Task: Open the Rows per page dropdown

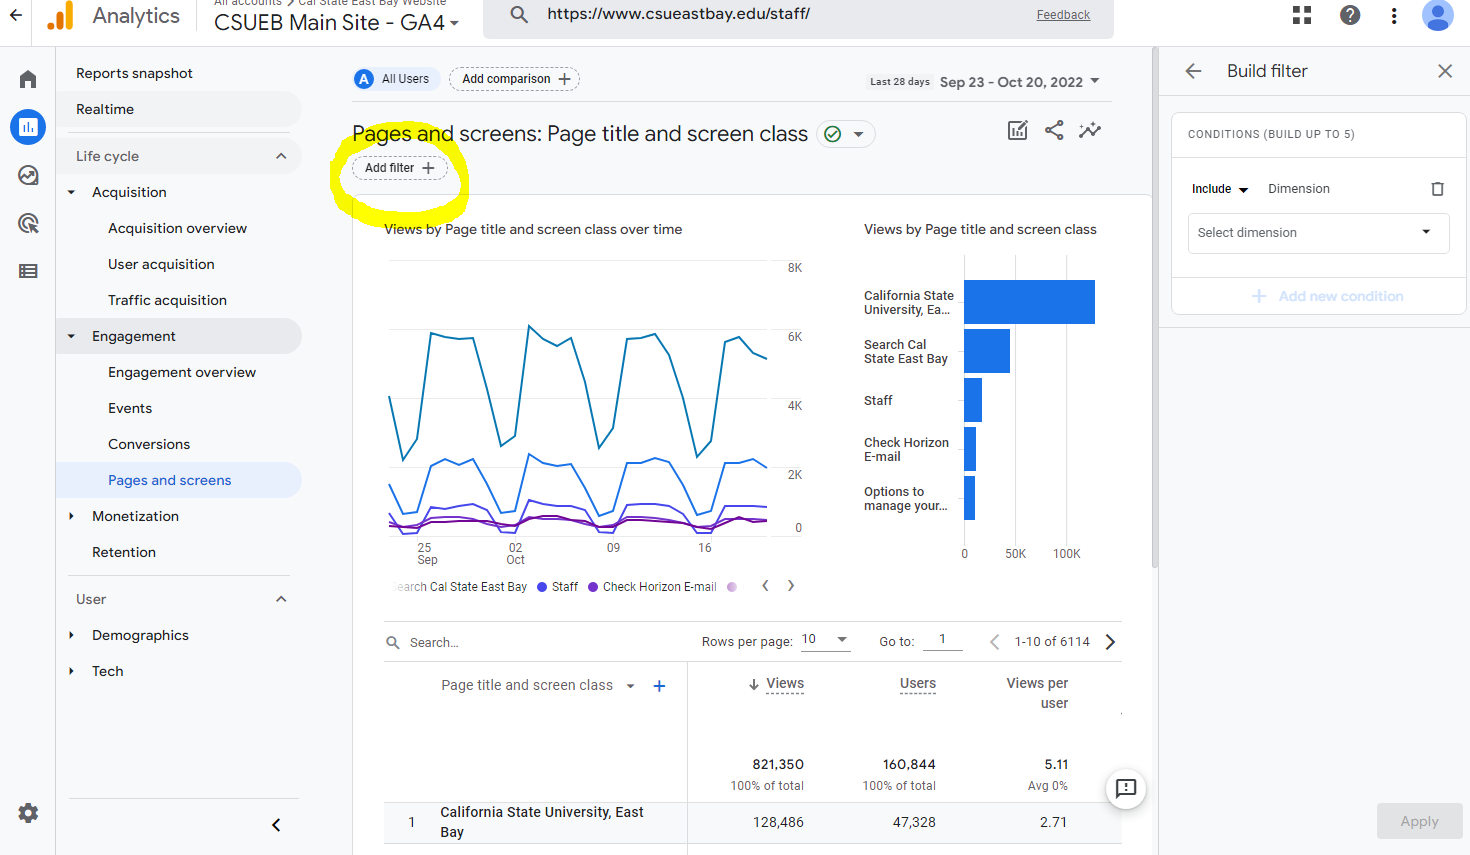Action: [825, 640]
